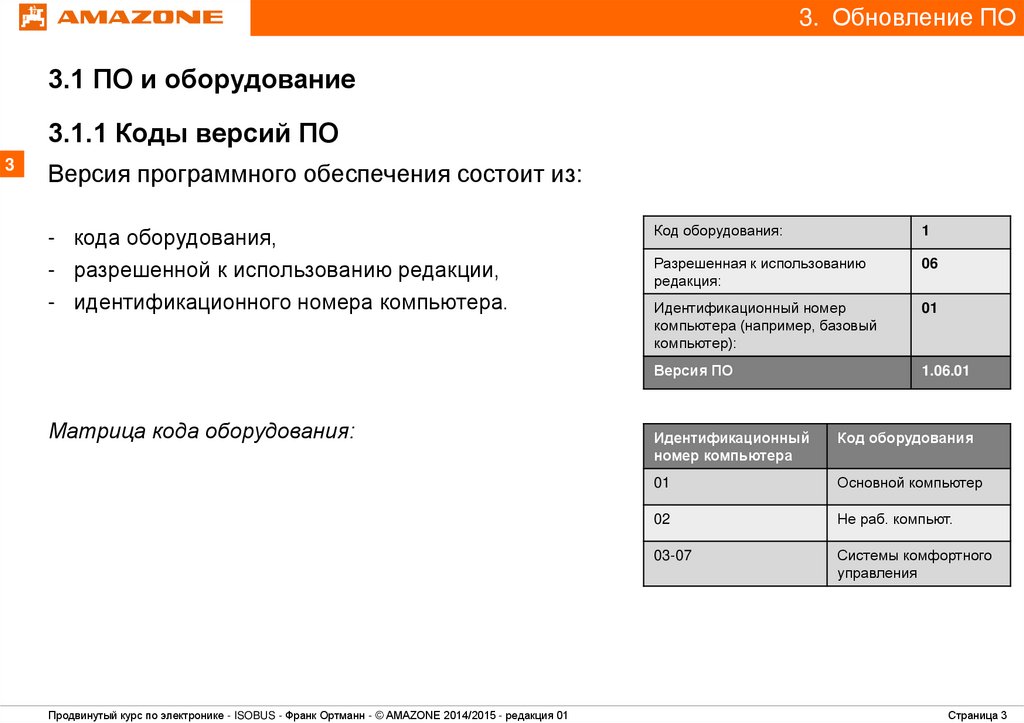The image size is (1024, 723).
Task: Click footer author 'Франк Ортманн'
Action: pyautogui.click(x=325, y=716)
